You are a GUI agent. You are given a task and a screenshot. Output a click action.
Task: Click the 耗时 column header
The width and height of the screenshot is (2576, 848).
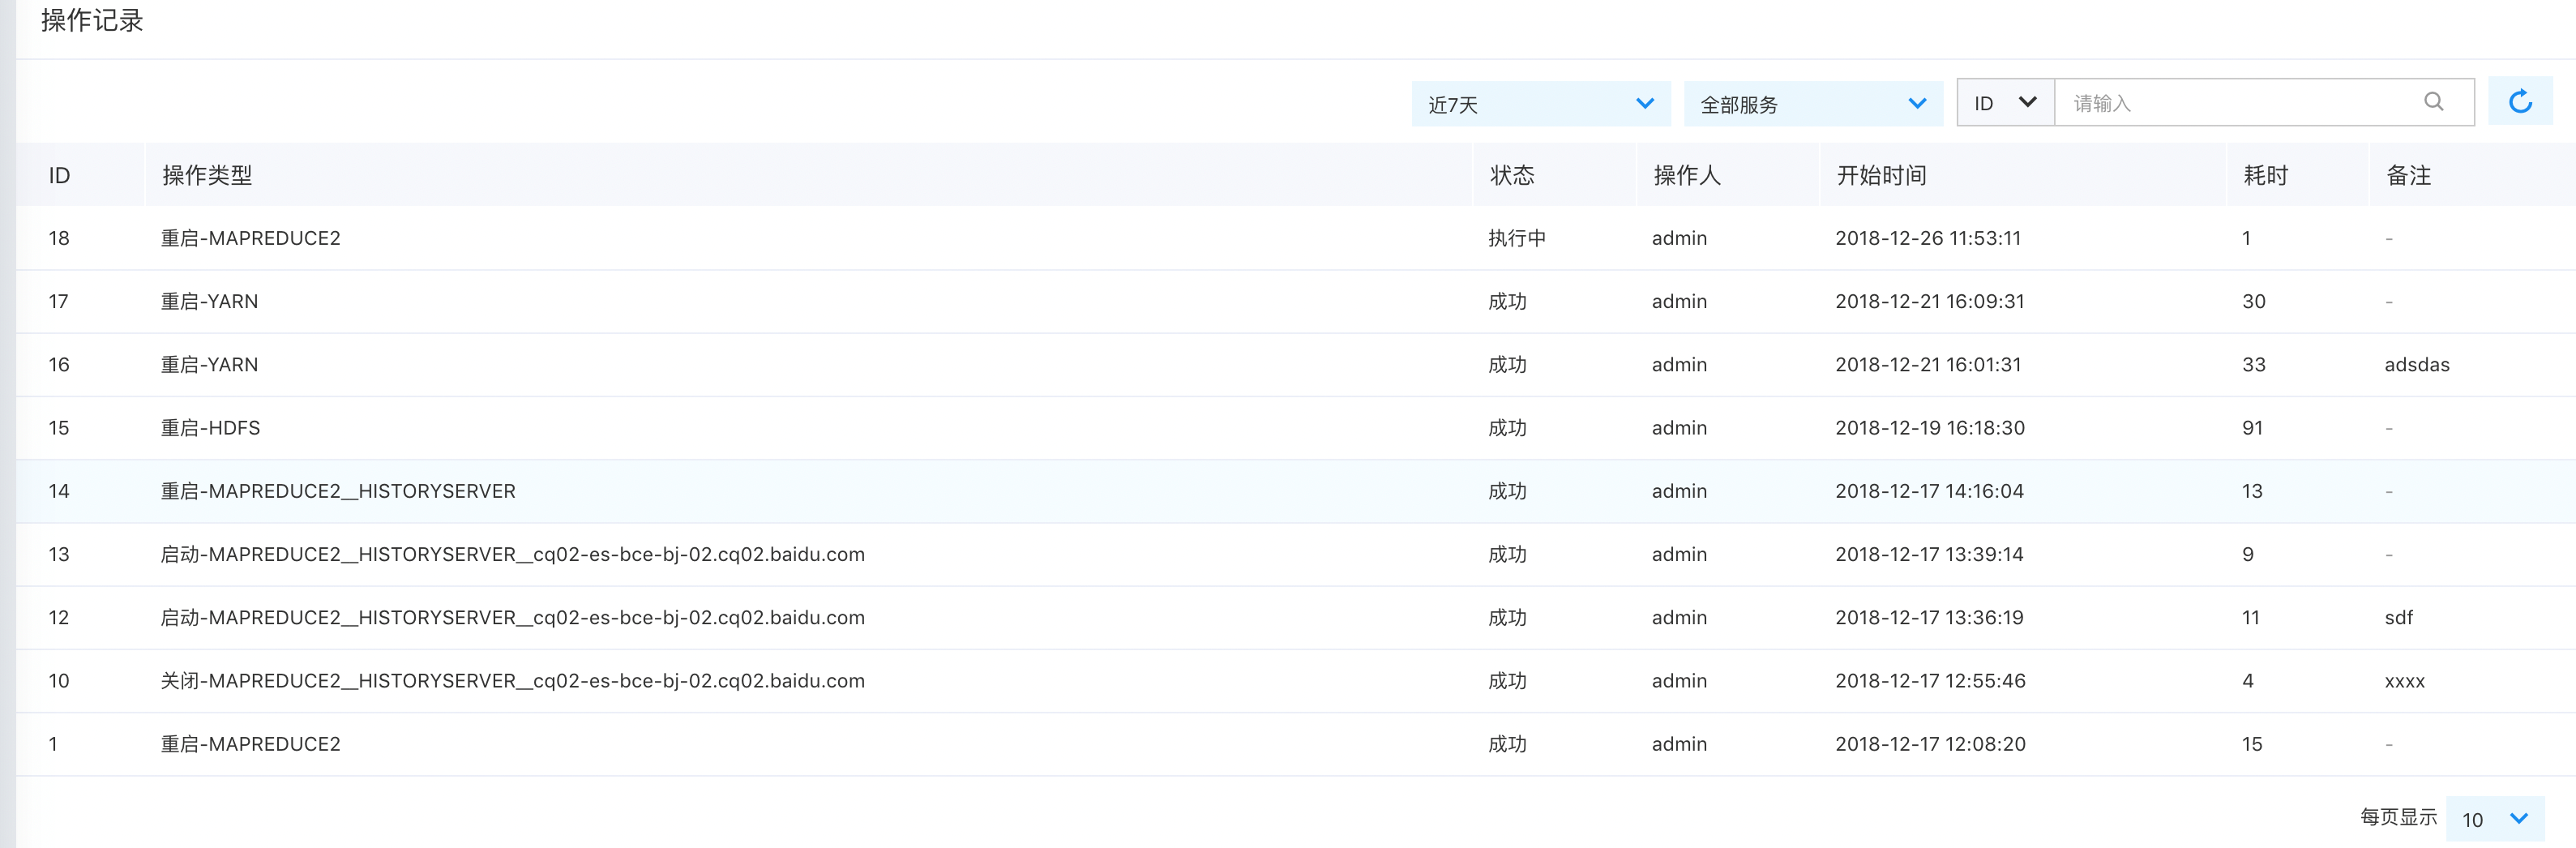point(2265,176)
